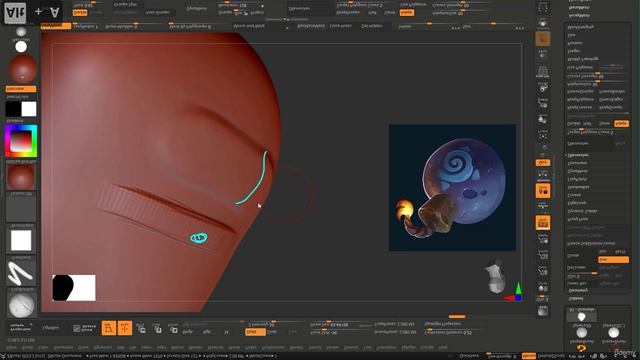
Task: Toggle the Rgb channel button
Action: tap(207, 332)
